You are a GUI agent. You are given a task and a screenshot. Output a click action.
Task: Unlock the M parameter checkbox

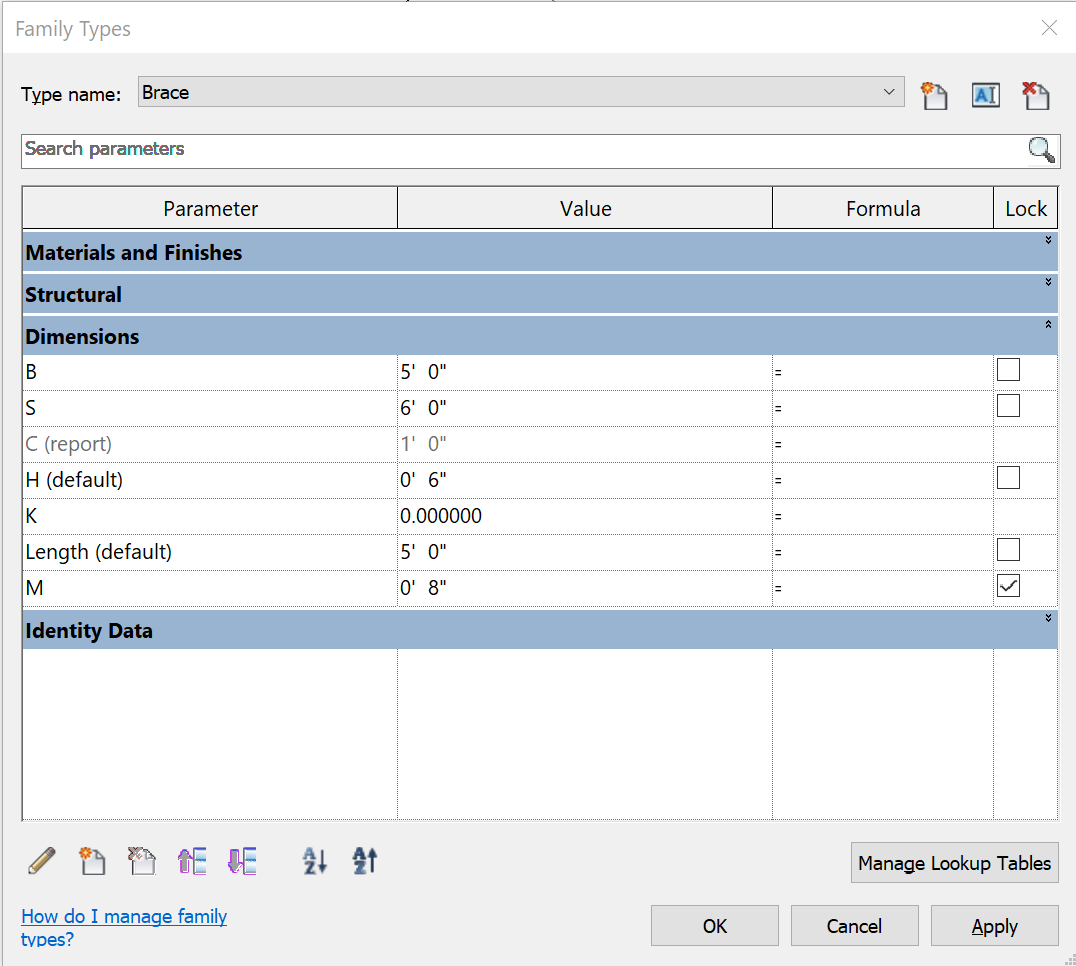(x=1008, y=585)
